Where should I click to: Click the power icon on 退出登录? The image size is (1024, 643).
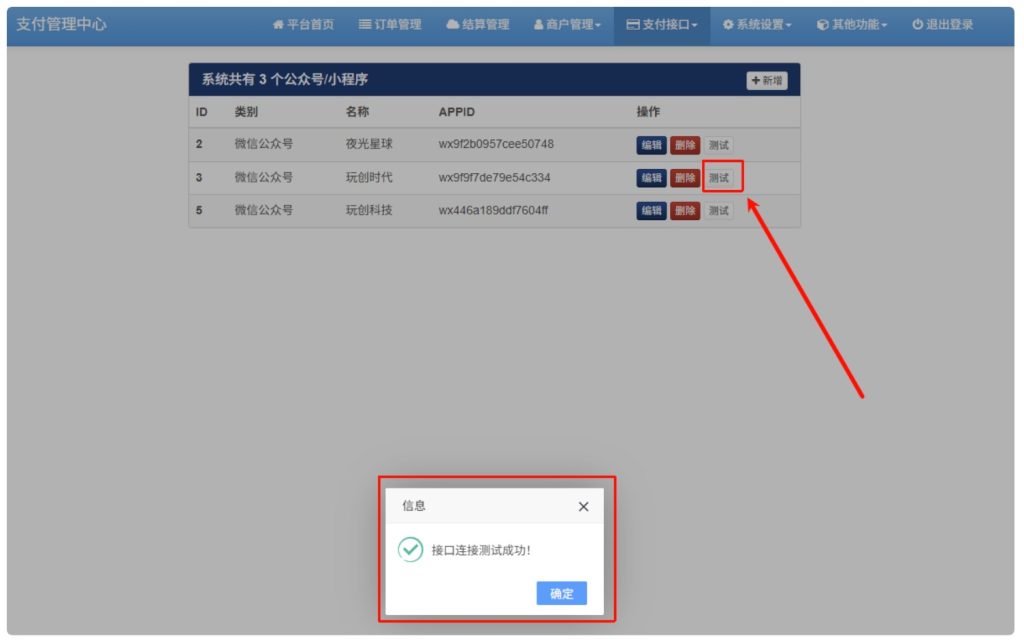pos(916,24)
